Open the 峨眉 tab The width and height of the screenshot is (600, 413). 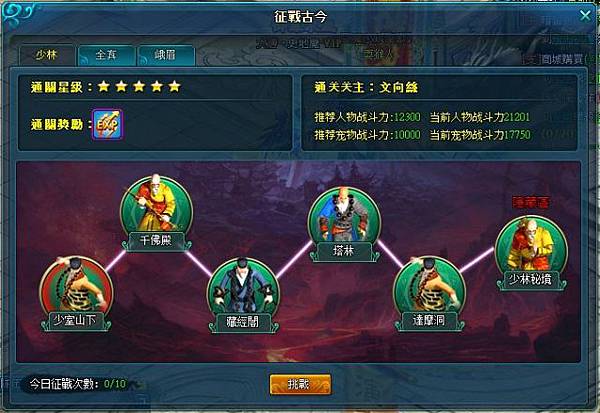click(166, 55)
